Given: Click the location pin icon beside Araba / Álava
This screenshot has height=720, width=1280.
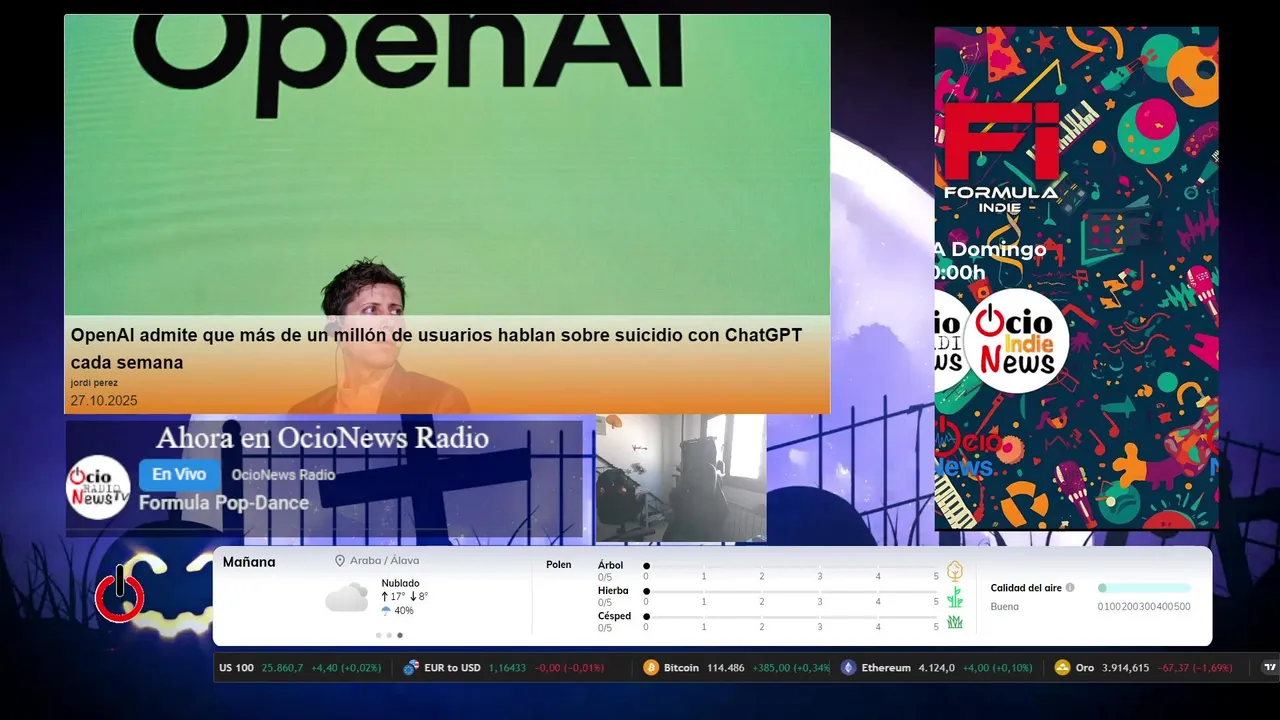Looking at the screenshot, I should point(340,561).
